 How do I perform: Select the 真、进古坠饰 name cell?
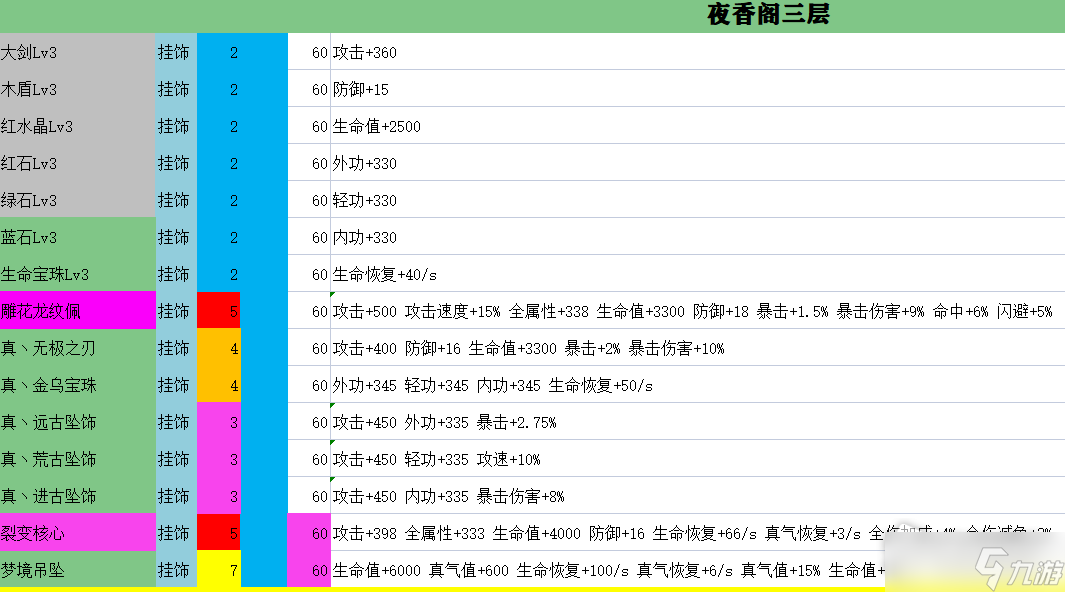(77, 496)
